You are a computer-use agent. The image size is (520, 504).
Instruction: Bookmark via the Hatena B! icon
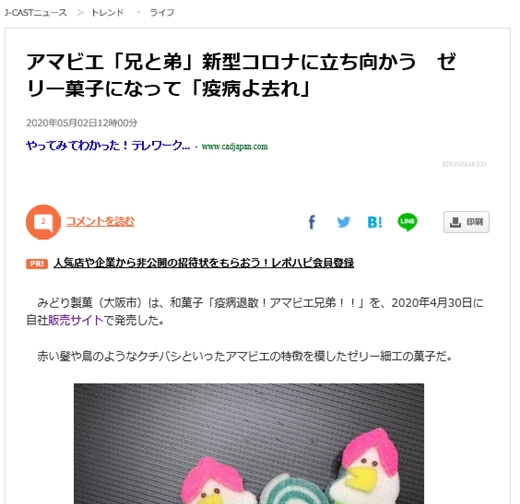pos(375,222)
